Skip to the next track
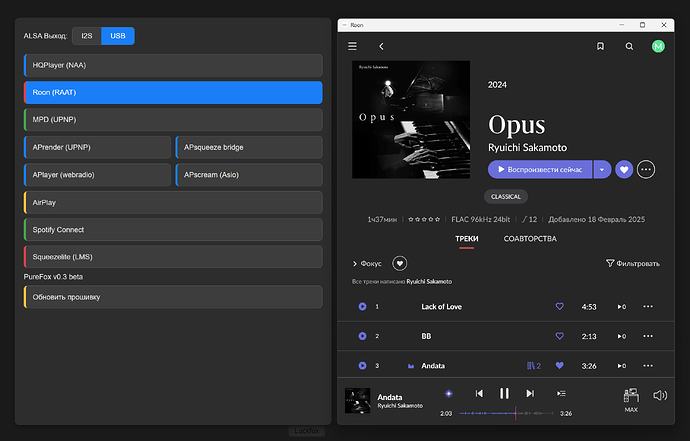Viewport: 690px width, 441px height. tap(530, 393)
